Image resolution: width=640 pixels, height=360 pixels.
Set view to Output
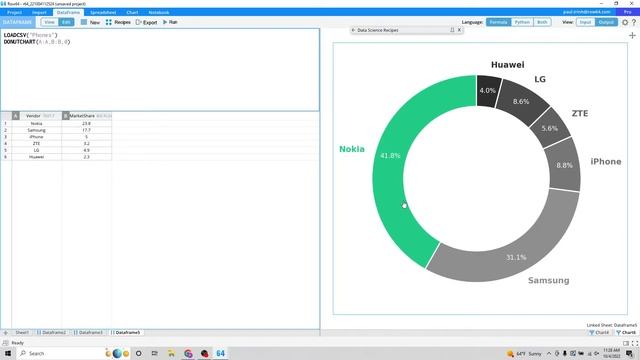606,22
